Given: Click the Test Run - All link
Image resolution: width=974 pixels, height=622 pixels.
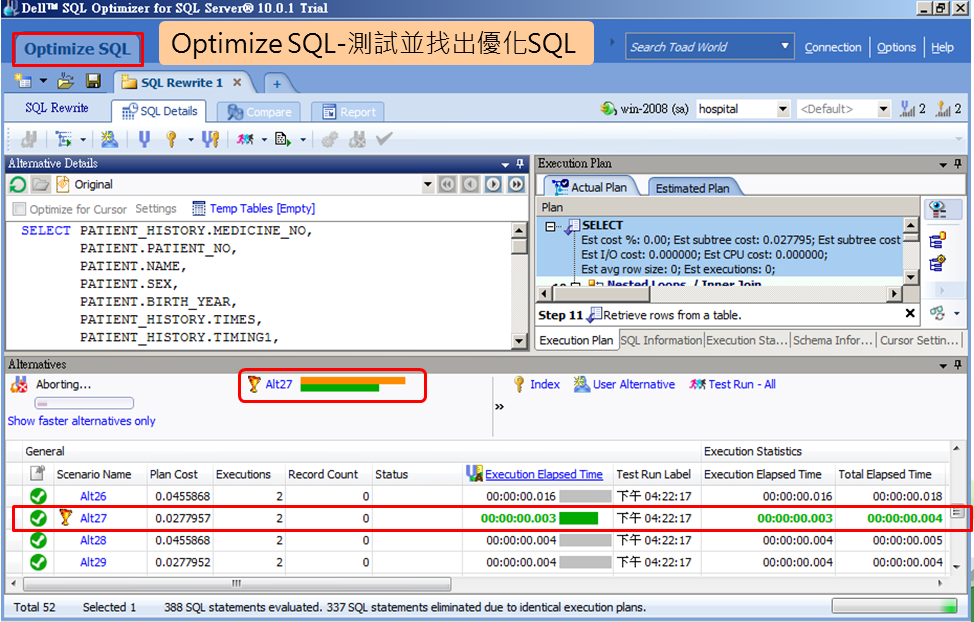Looking at the screenshot, I should pyautogui.click(x=742, y=384).
